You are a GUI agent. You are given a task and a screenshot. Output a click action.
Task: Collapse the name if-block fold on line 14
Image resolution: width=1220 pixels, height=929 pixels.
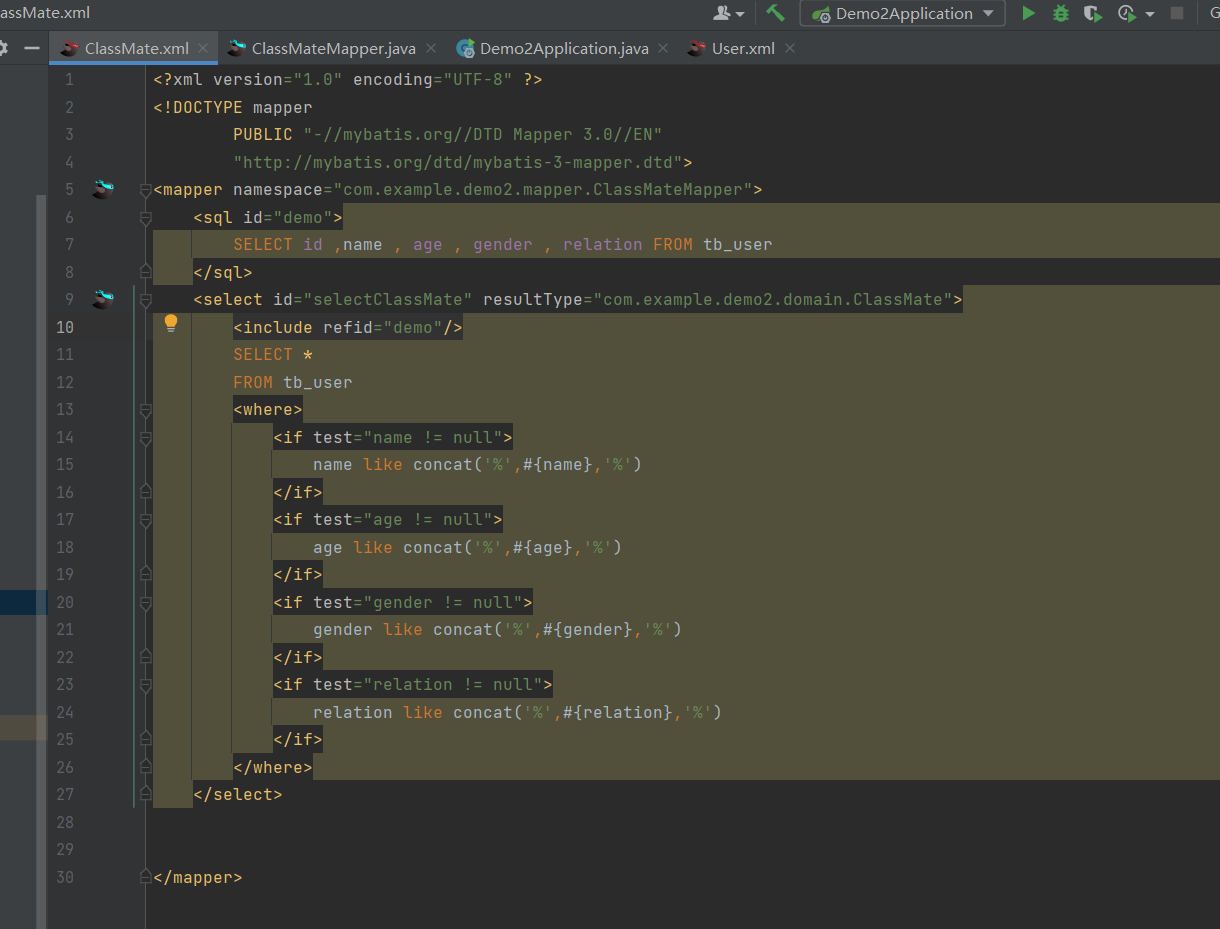146,437
